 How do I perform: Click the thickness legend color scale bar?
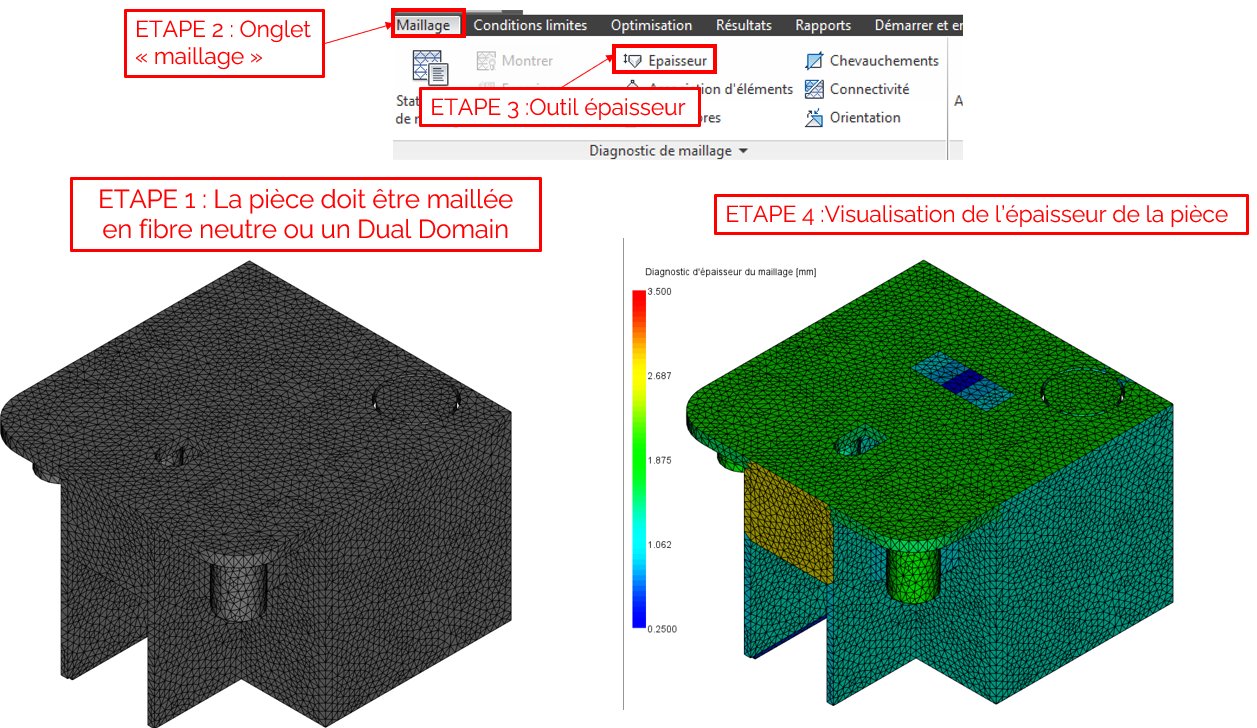click(639, 459)
